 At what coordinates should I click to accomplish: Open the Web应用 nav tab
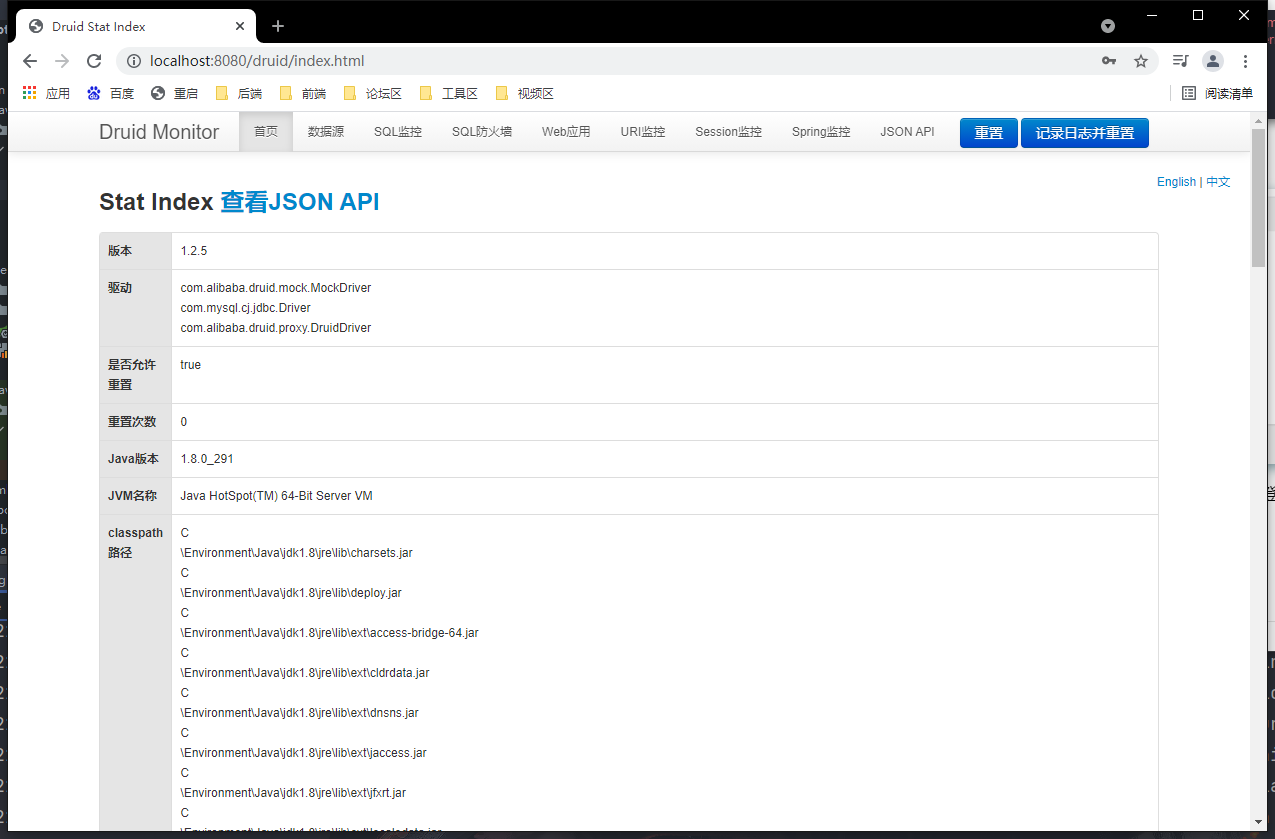(x=566, y=132)
